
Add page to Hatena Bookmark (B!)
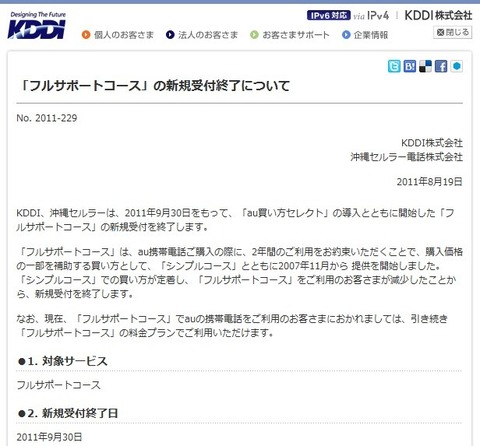[x=410, y=66]
